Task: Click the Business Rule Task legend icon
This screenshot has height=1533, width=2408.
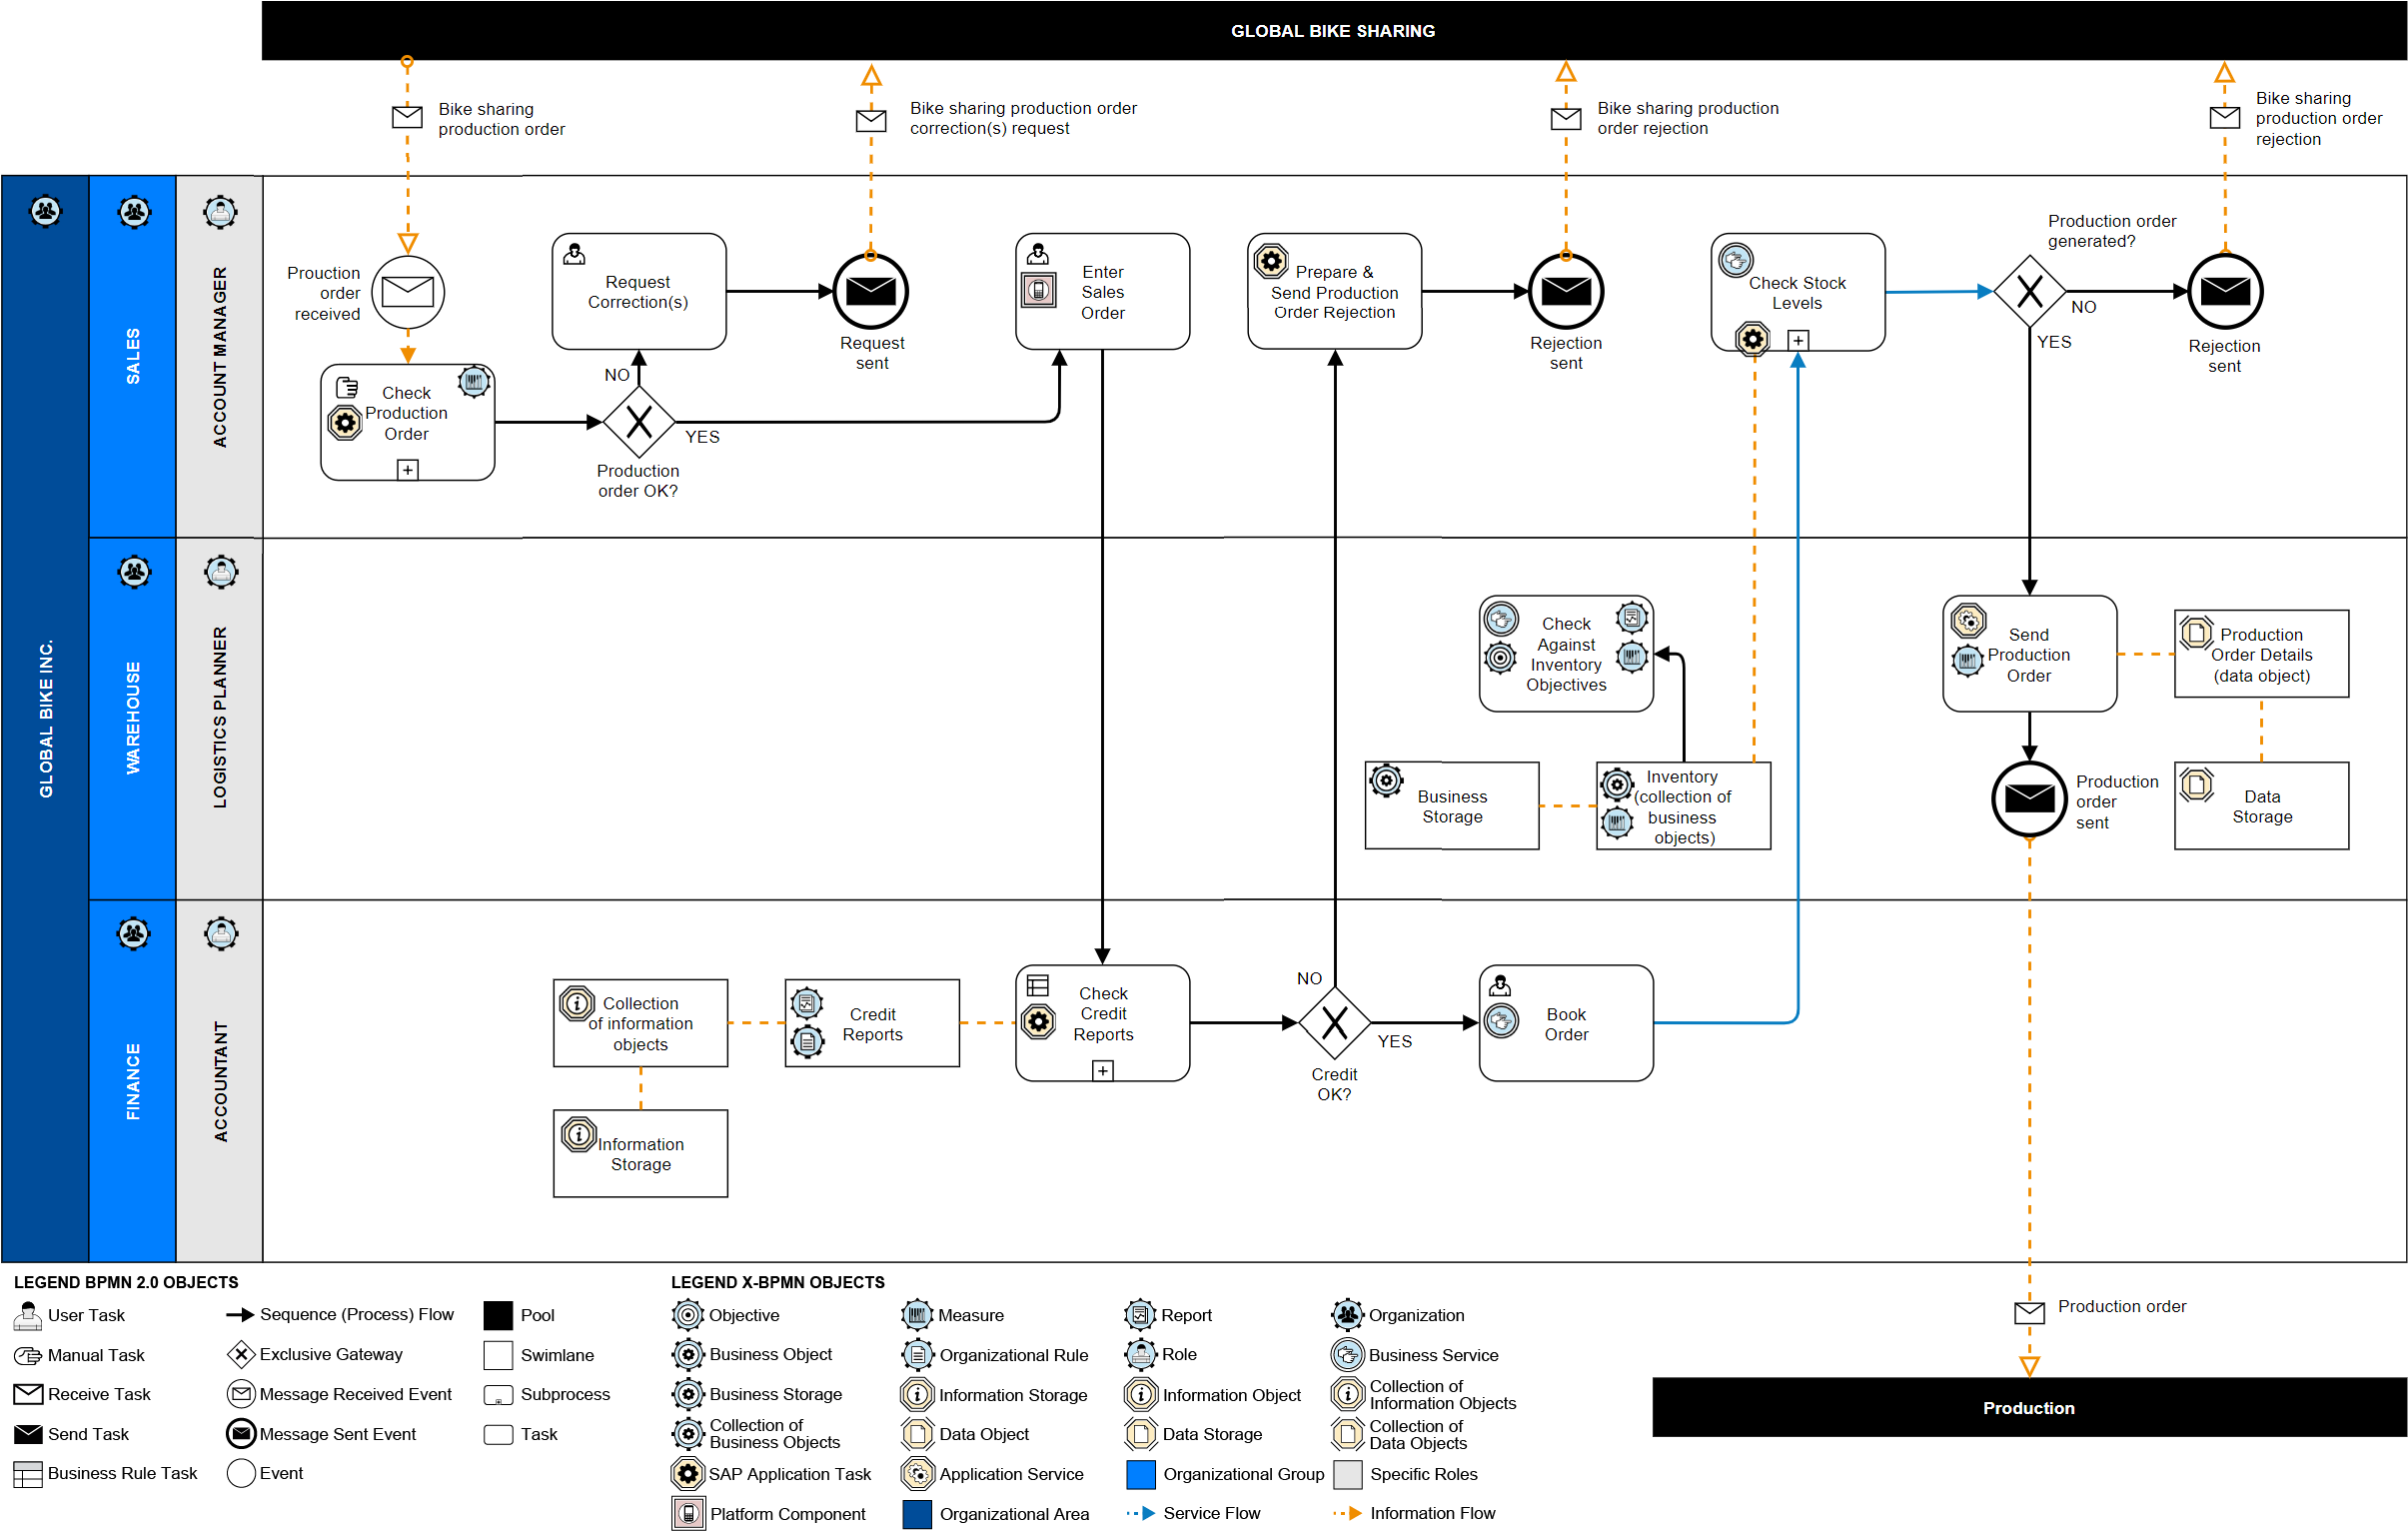Action: pos(28,1474)
